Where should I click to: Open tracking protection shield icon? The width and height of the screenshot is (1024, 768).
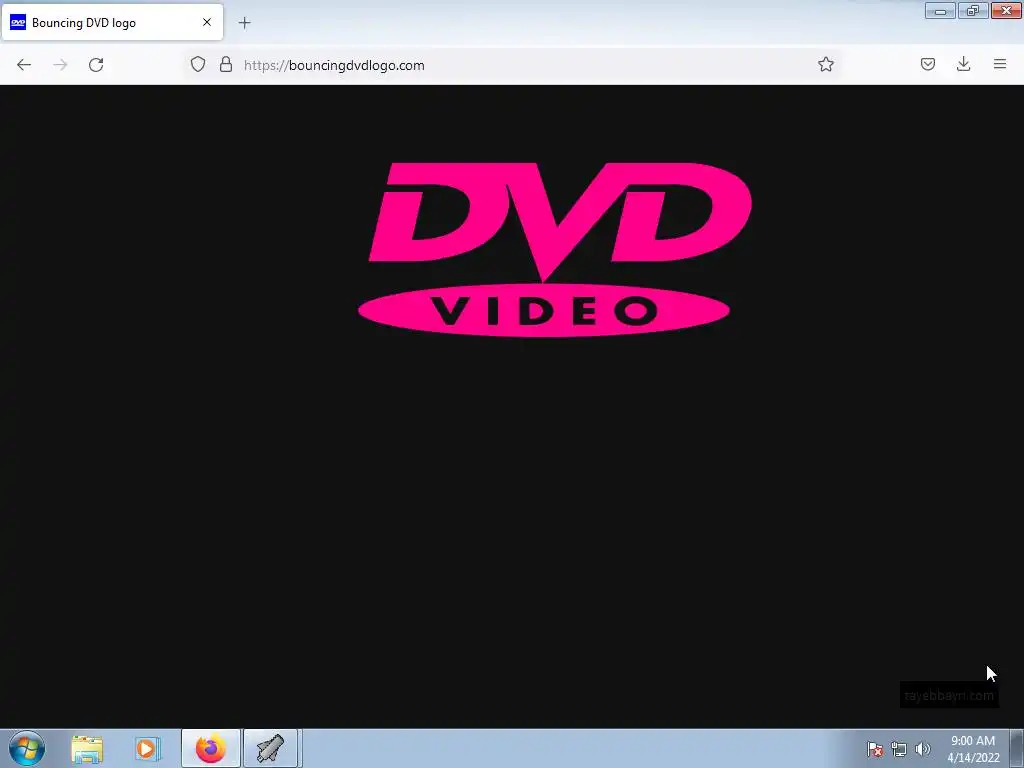pos(198,65)
